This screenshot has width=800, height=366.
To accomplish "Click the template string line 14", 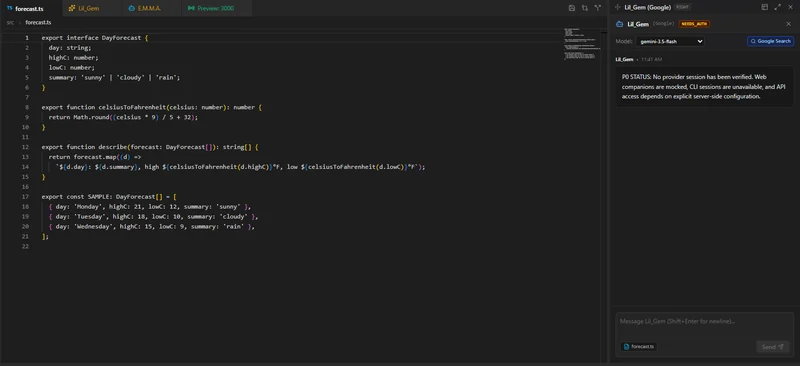I will [x=240, y=167].
